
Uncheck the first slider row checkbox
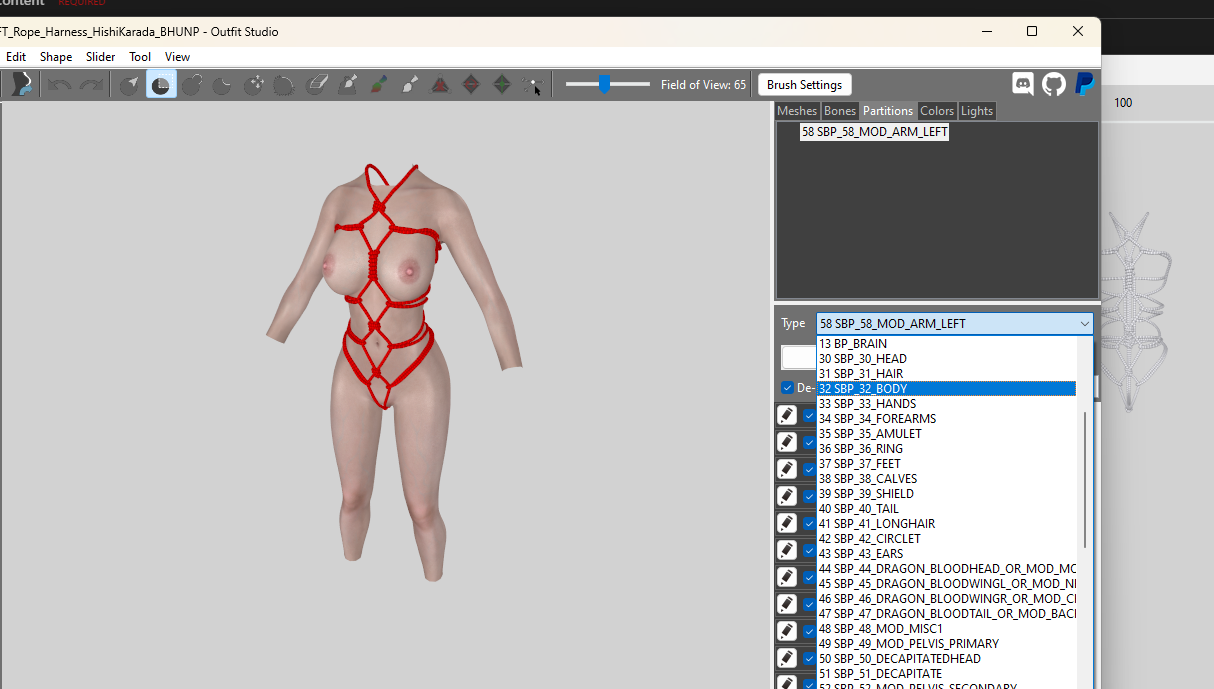(809, 415)
